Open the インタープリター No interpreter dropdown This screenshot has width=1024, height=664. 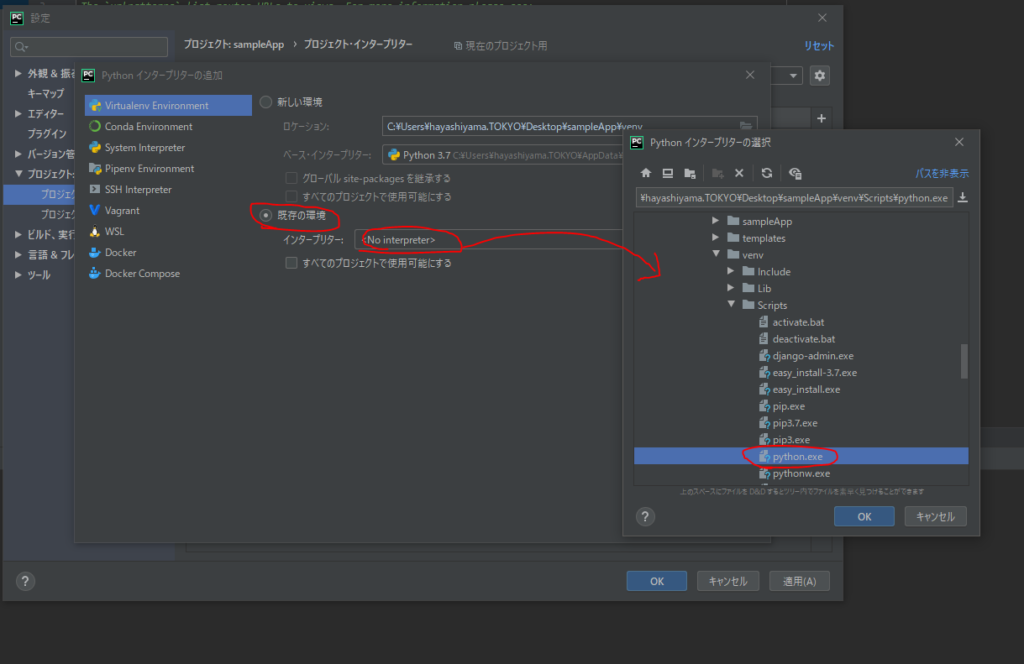click(x=488, y=240)
